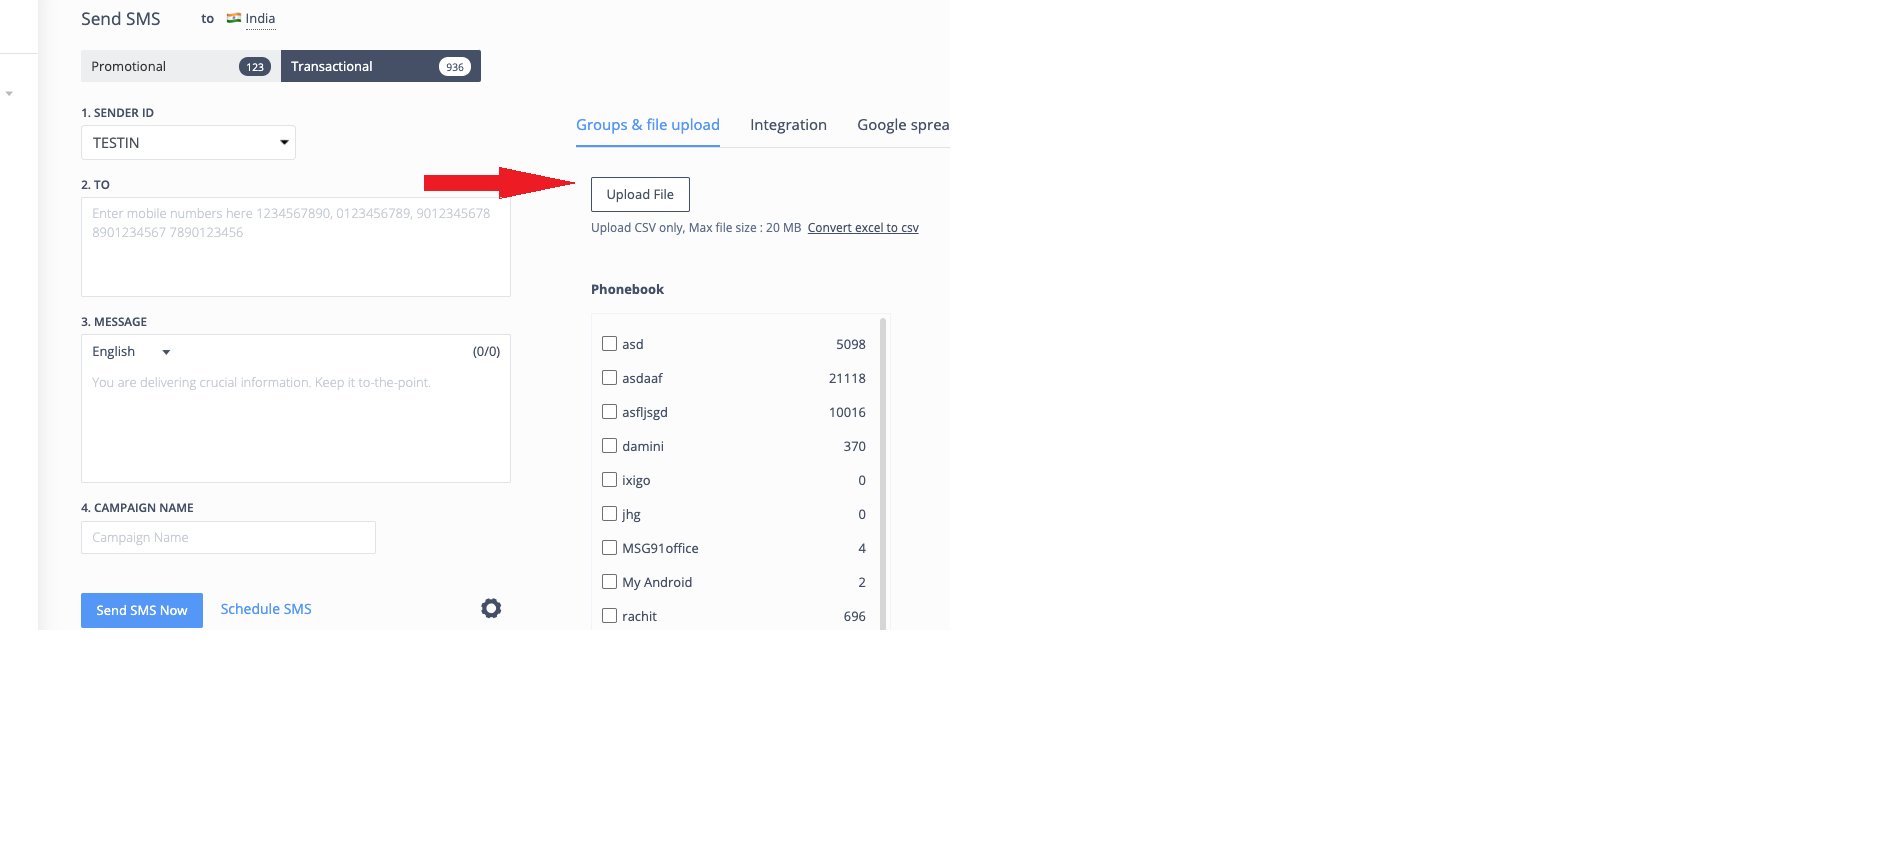Enable the rachit phonebook checkbox
The height and width of the screenshot is (844, 1901).
609,616
